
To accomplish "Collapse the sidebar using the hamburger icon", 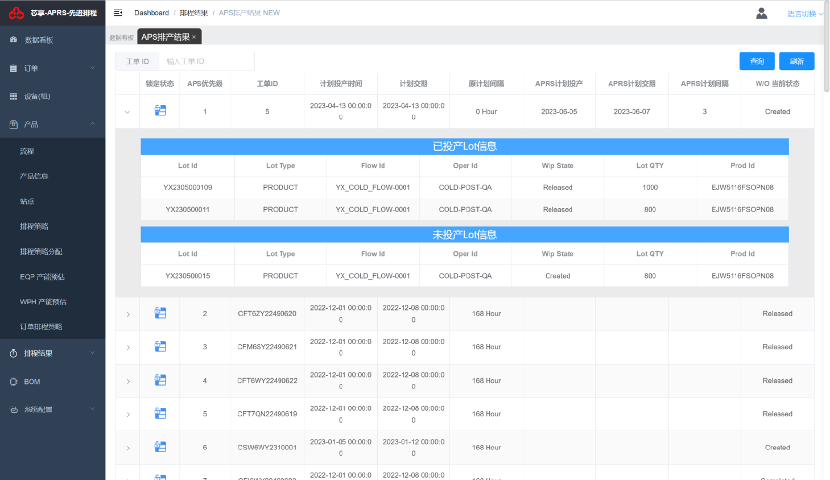I will (118, 13).
